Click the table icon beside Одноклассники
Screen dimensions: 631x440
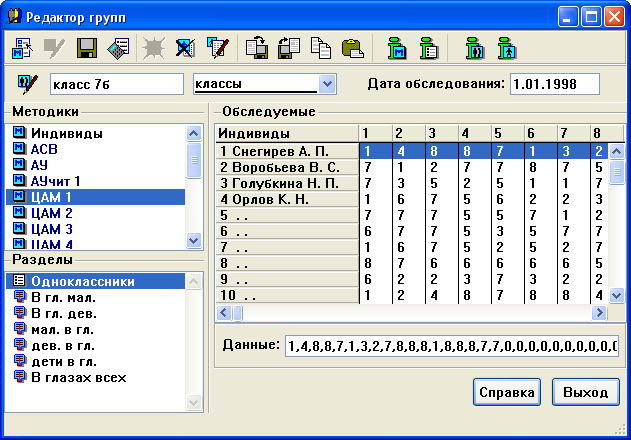19,281
